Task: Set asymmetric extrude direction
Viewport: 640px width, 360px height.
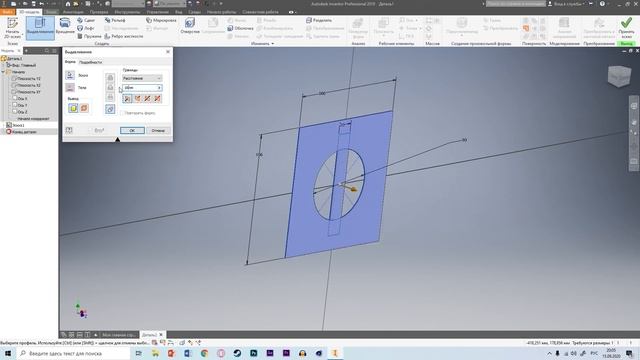Action: click(x=157, y=98)
